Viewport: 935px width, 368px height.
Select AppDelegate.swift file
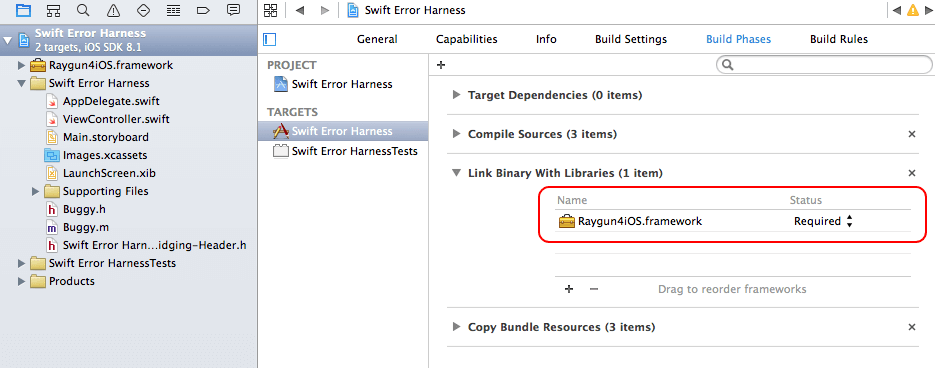[x=111, y=101]
